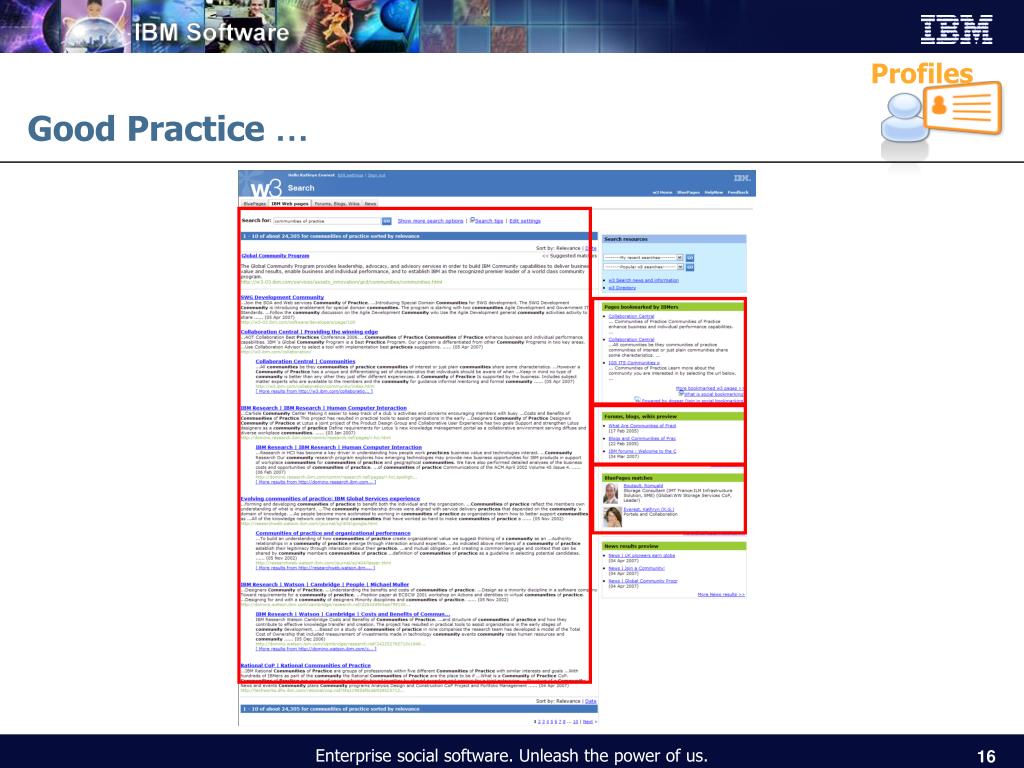
Task: Click More News results link
Action: pyautogui.click(x=721, y=594)
